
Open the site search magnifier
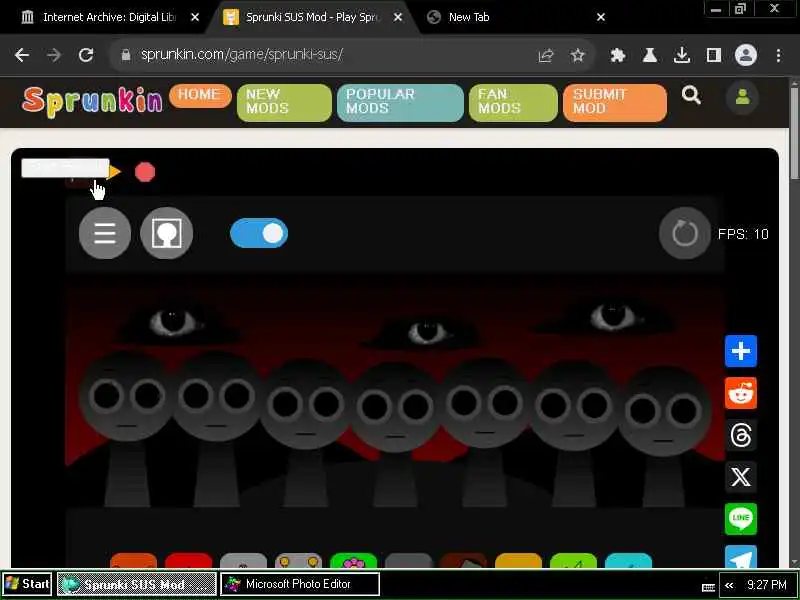[691, 95]
